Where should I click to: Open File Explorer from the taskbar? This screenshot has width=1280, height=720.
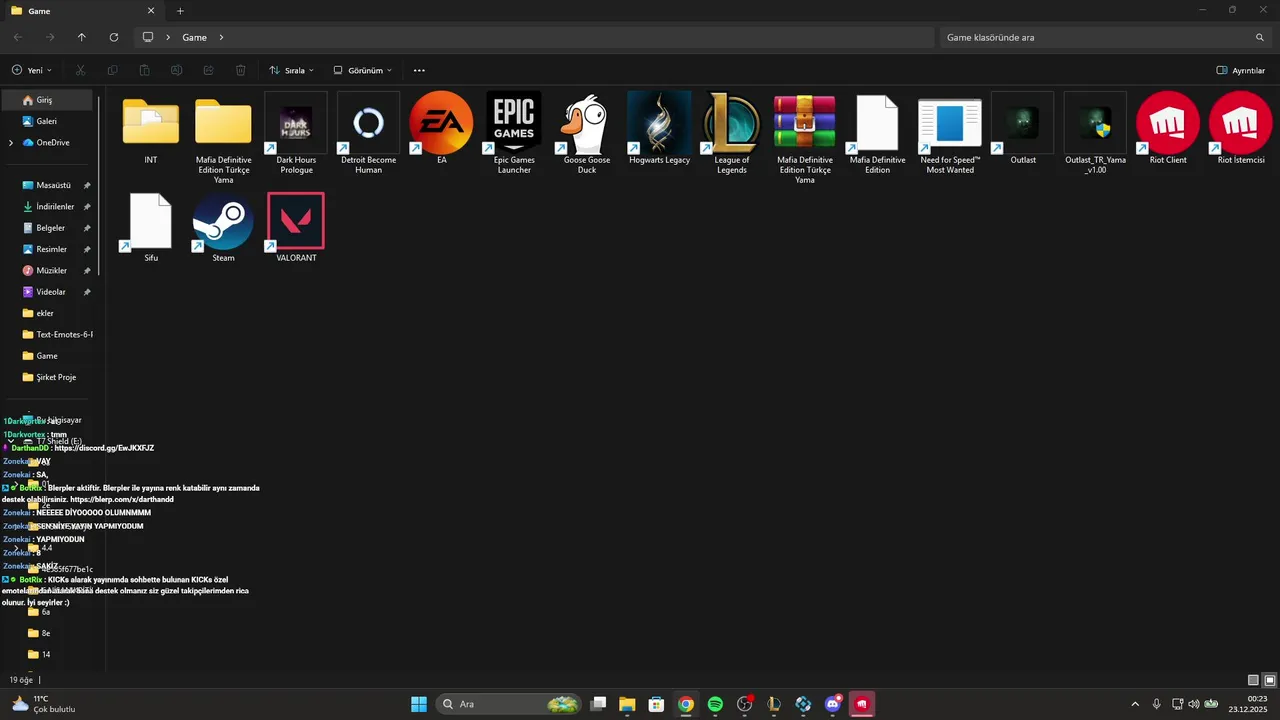point(627,704)
